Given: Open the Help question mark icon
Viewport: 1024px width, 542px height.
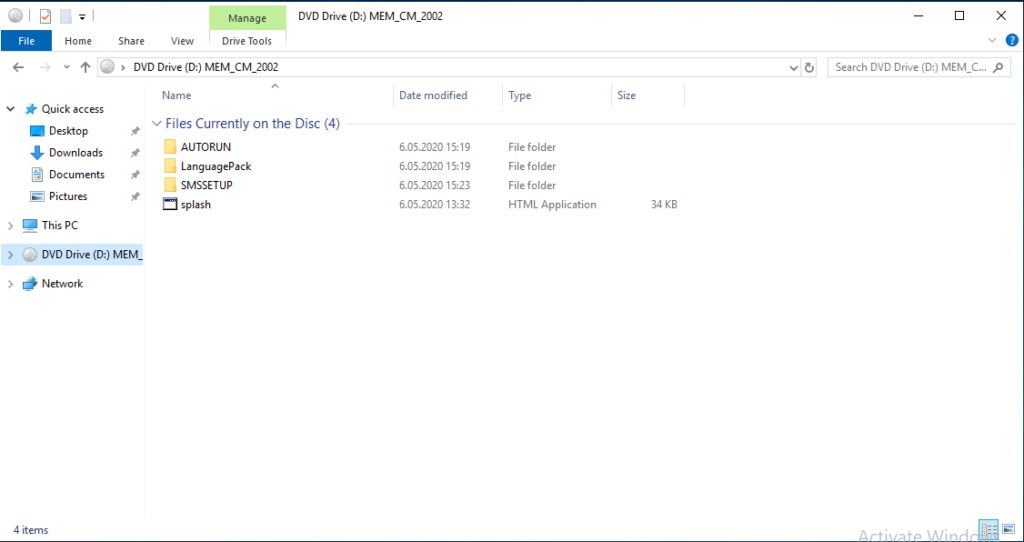Looking at the screenshot, I should 1010,41.
